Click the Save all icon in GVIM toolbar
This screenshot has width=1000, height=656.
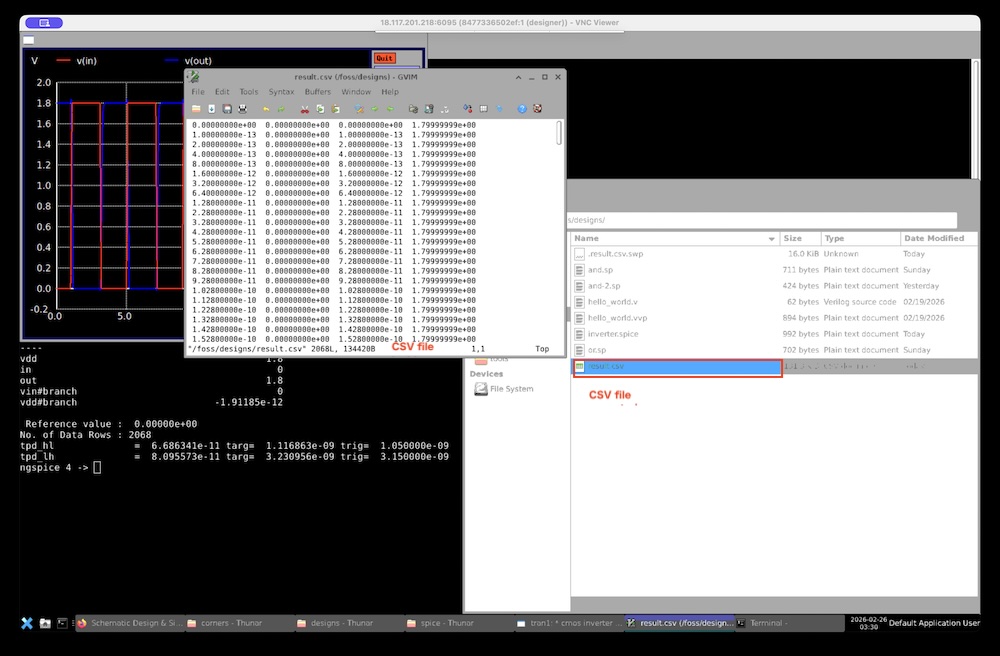[227, 108]
